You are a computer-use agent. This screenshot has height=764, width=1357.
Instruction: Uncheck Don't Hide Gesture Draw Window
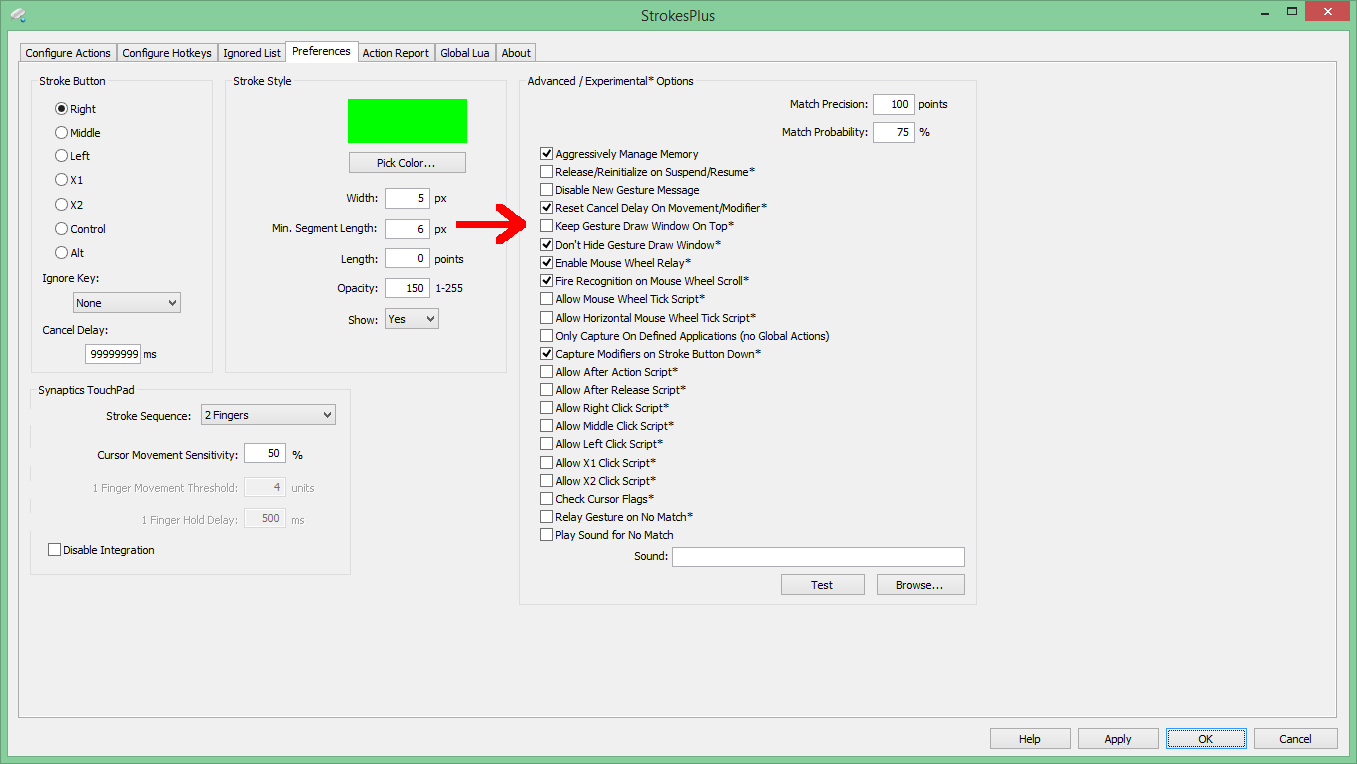547,244
